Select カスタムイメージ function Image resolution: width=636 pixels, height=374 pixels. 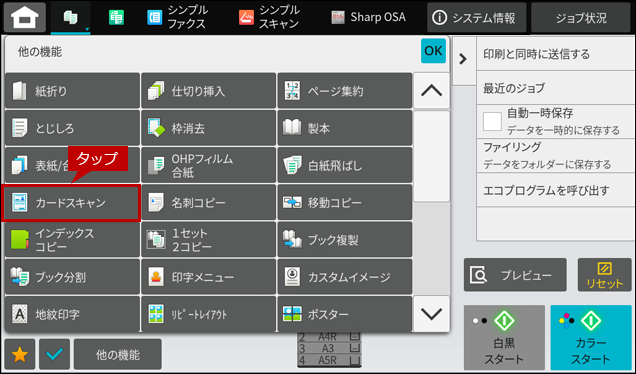tap(345, 277)
